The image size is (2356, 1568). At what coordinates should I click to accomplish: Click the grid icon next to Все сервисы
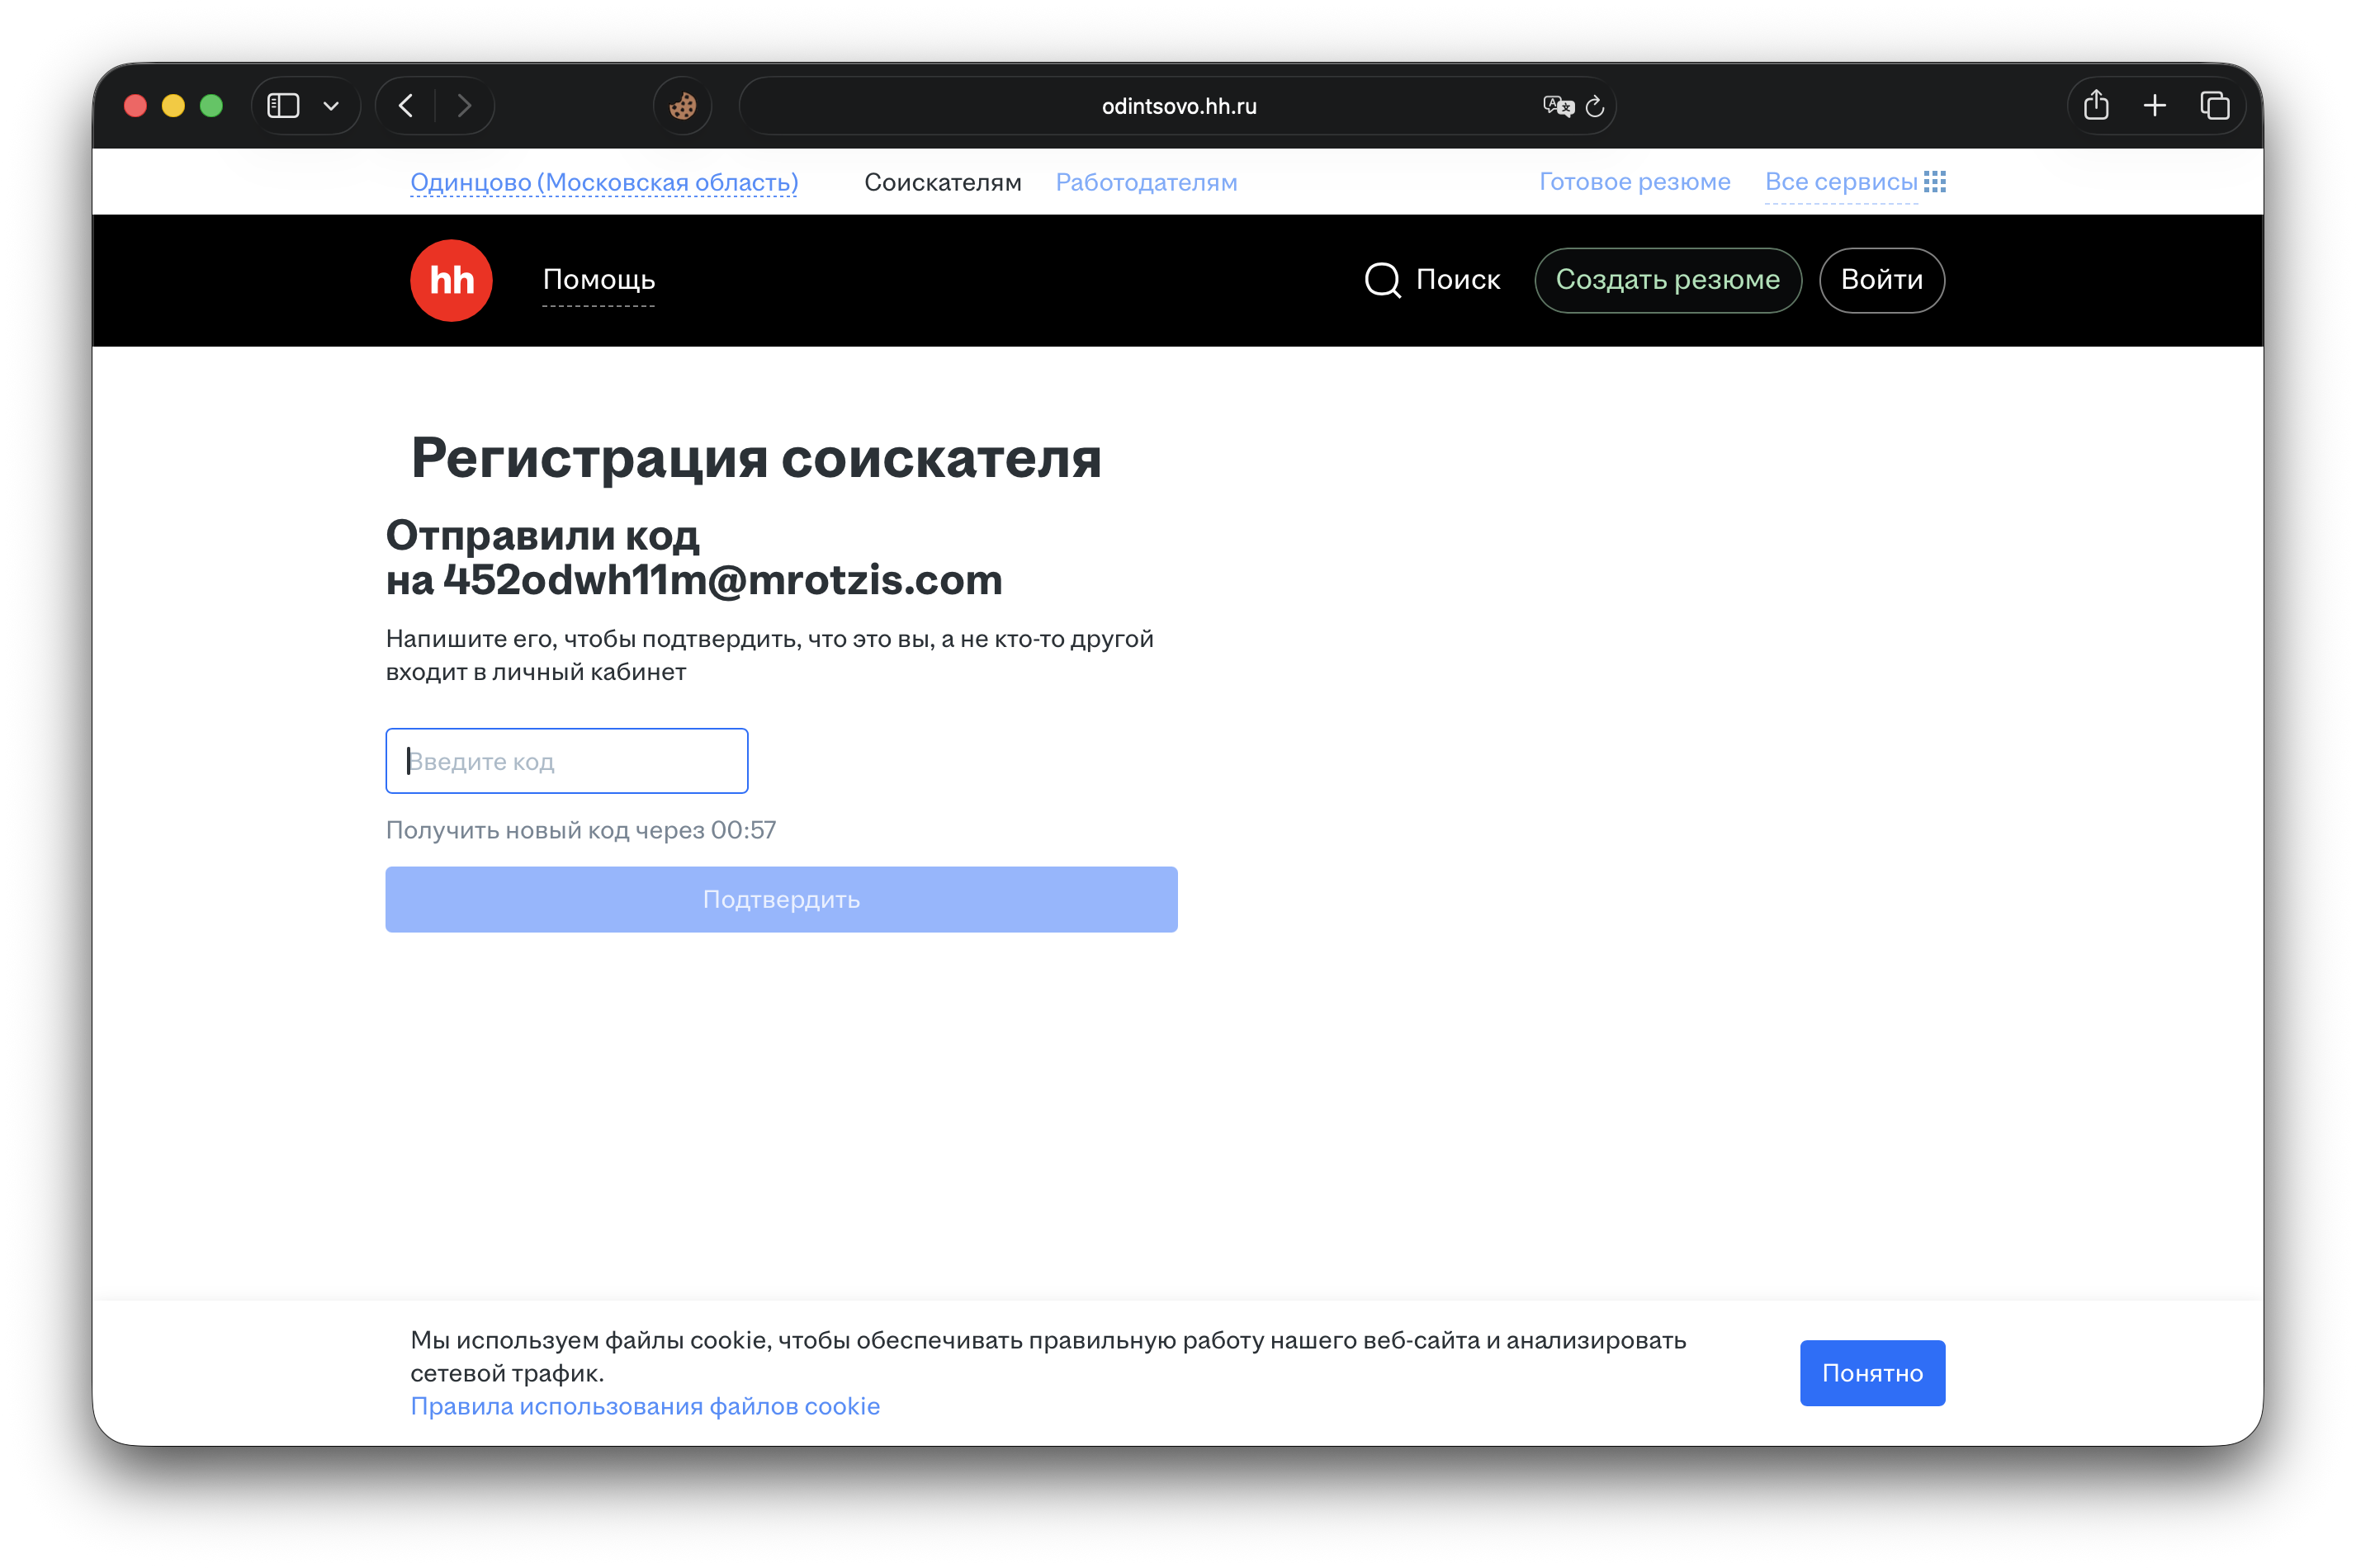point(1936,181)
